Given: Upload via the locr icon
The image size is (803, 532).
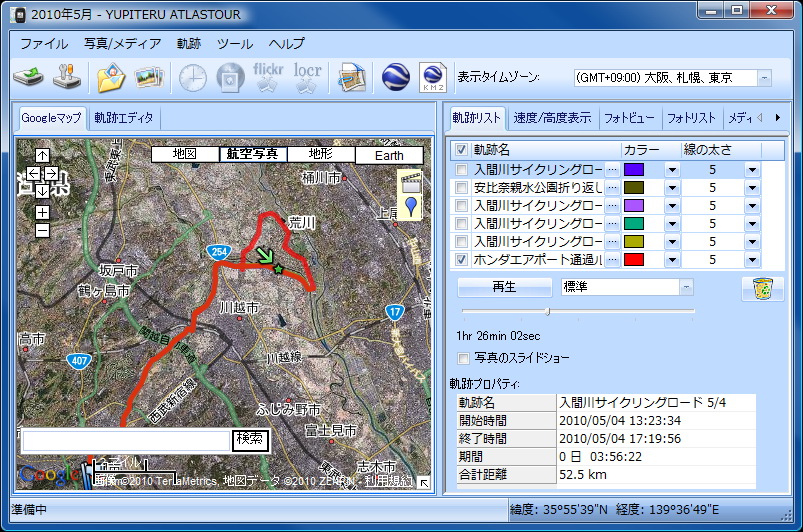Looking at the screenshot, I should pyautogui.click(x=307, y=78).
